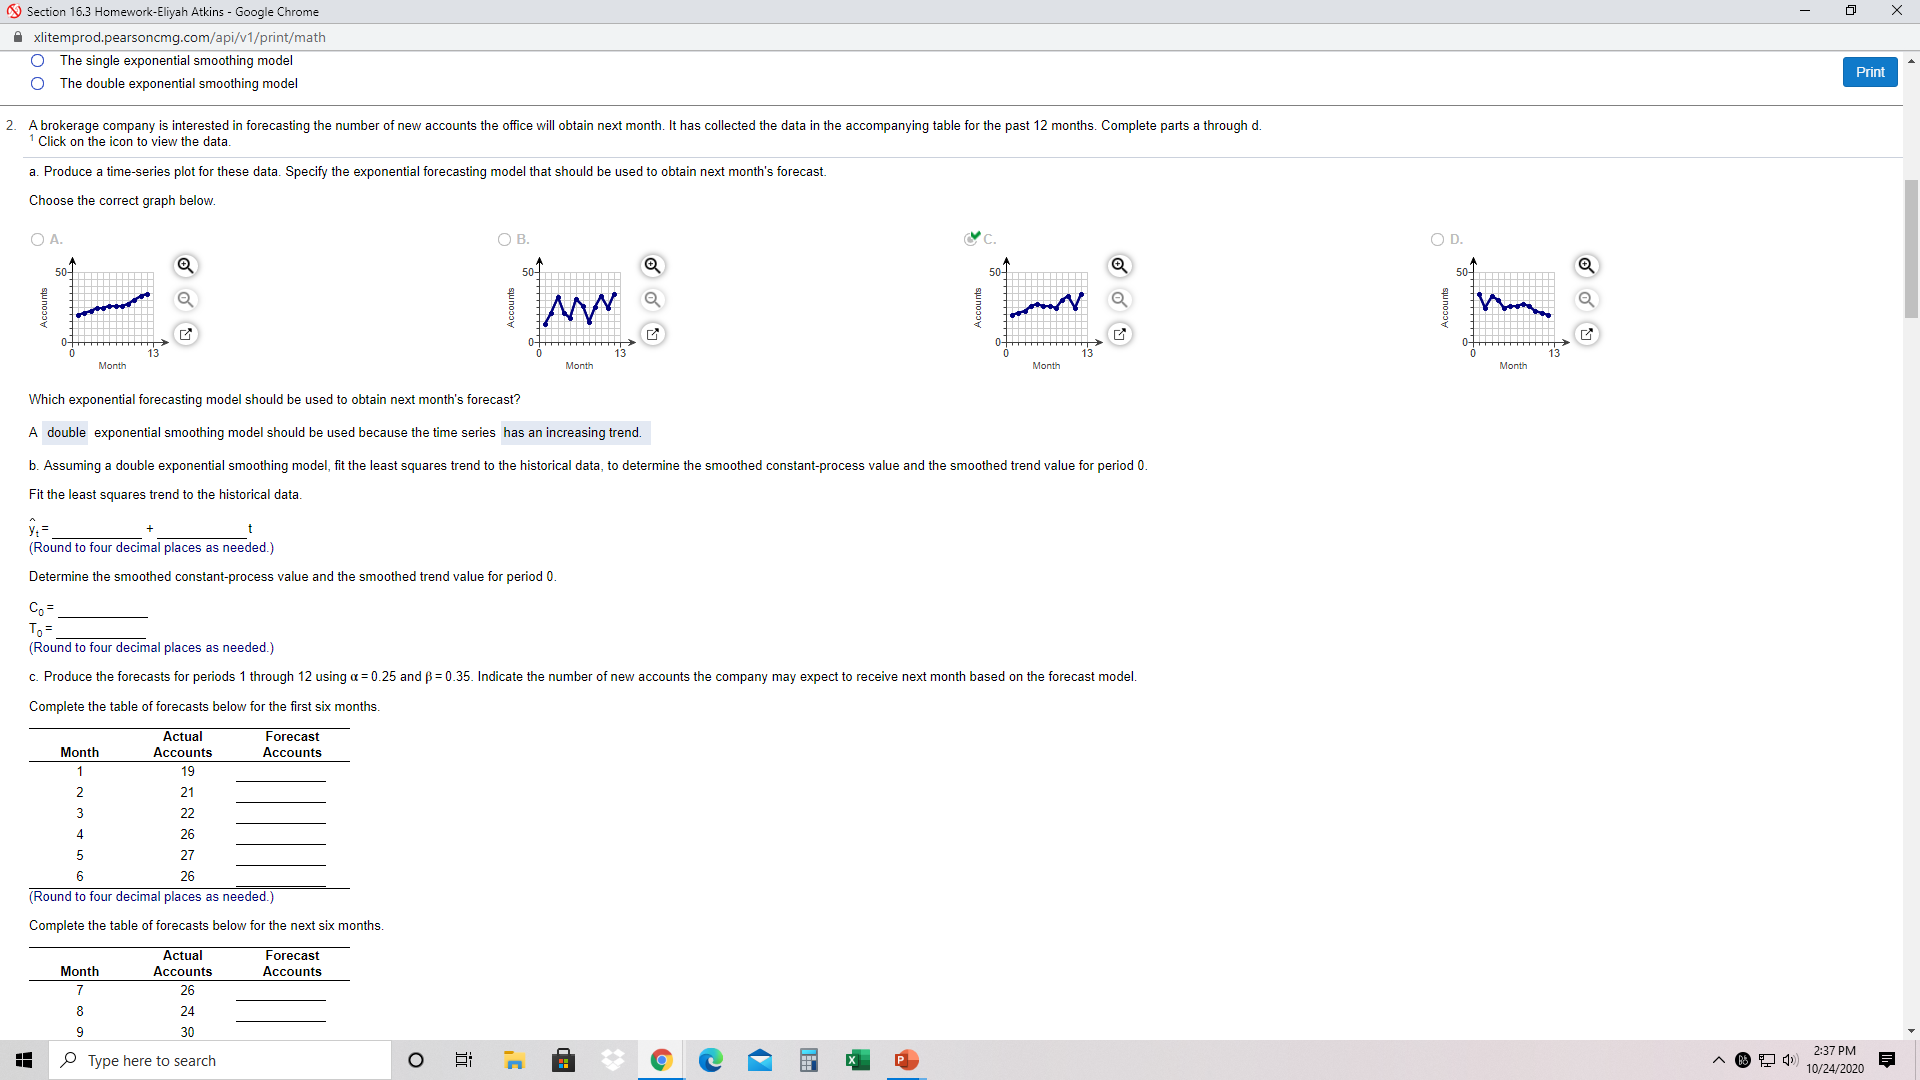Click the Print button
Image resolution: width=1920 pixels, height=1080 pixels.
click(1869, 71)
